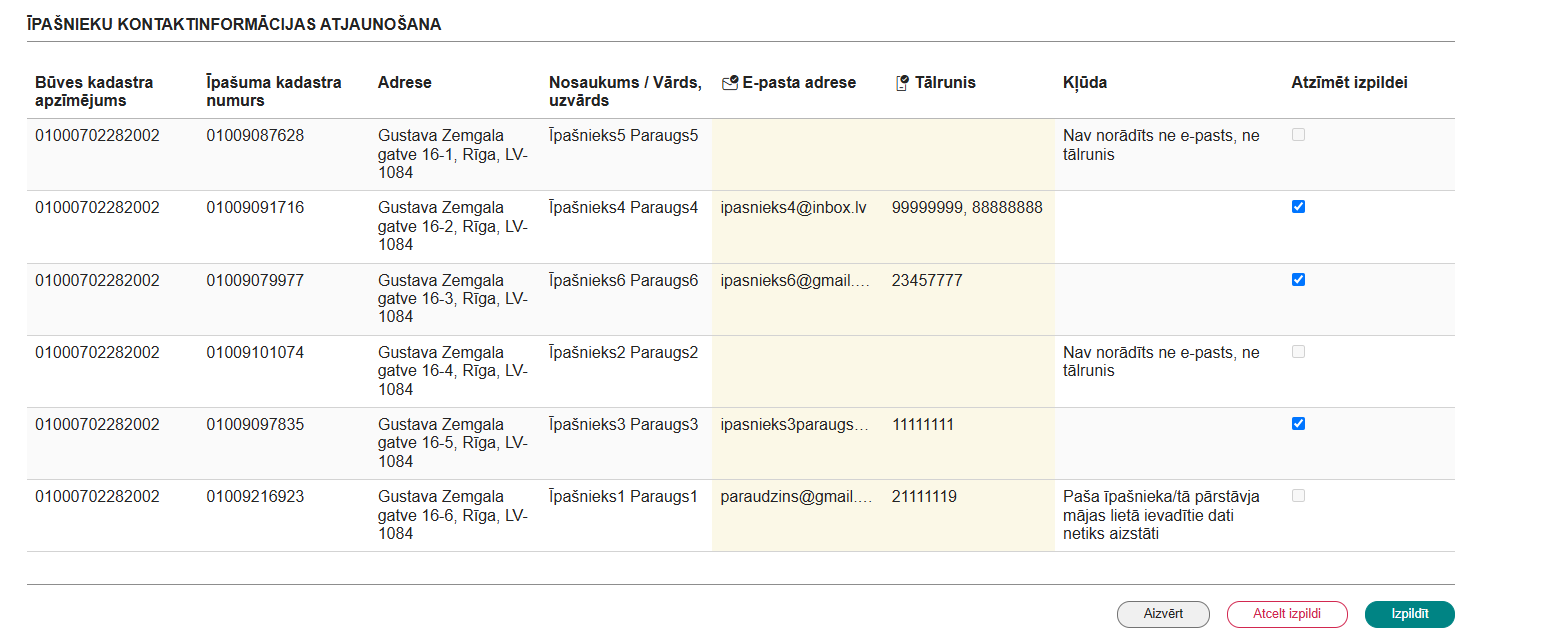Click the Atcelt izpildi button

(1287, 614)
